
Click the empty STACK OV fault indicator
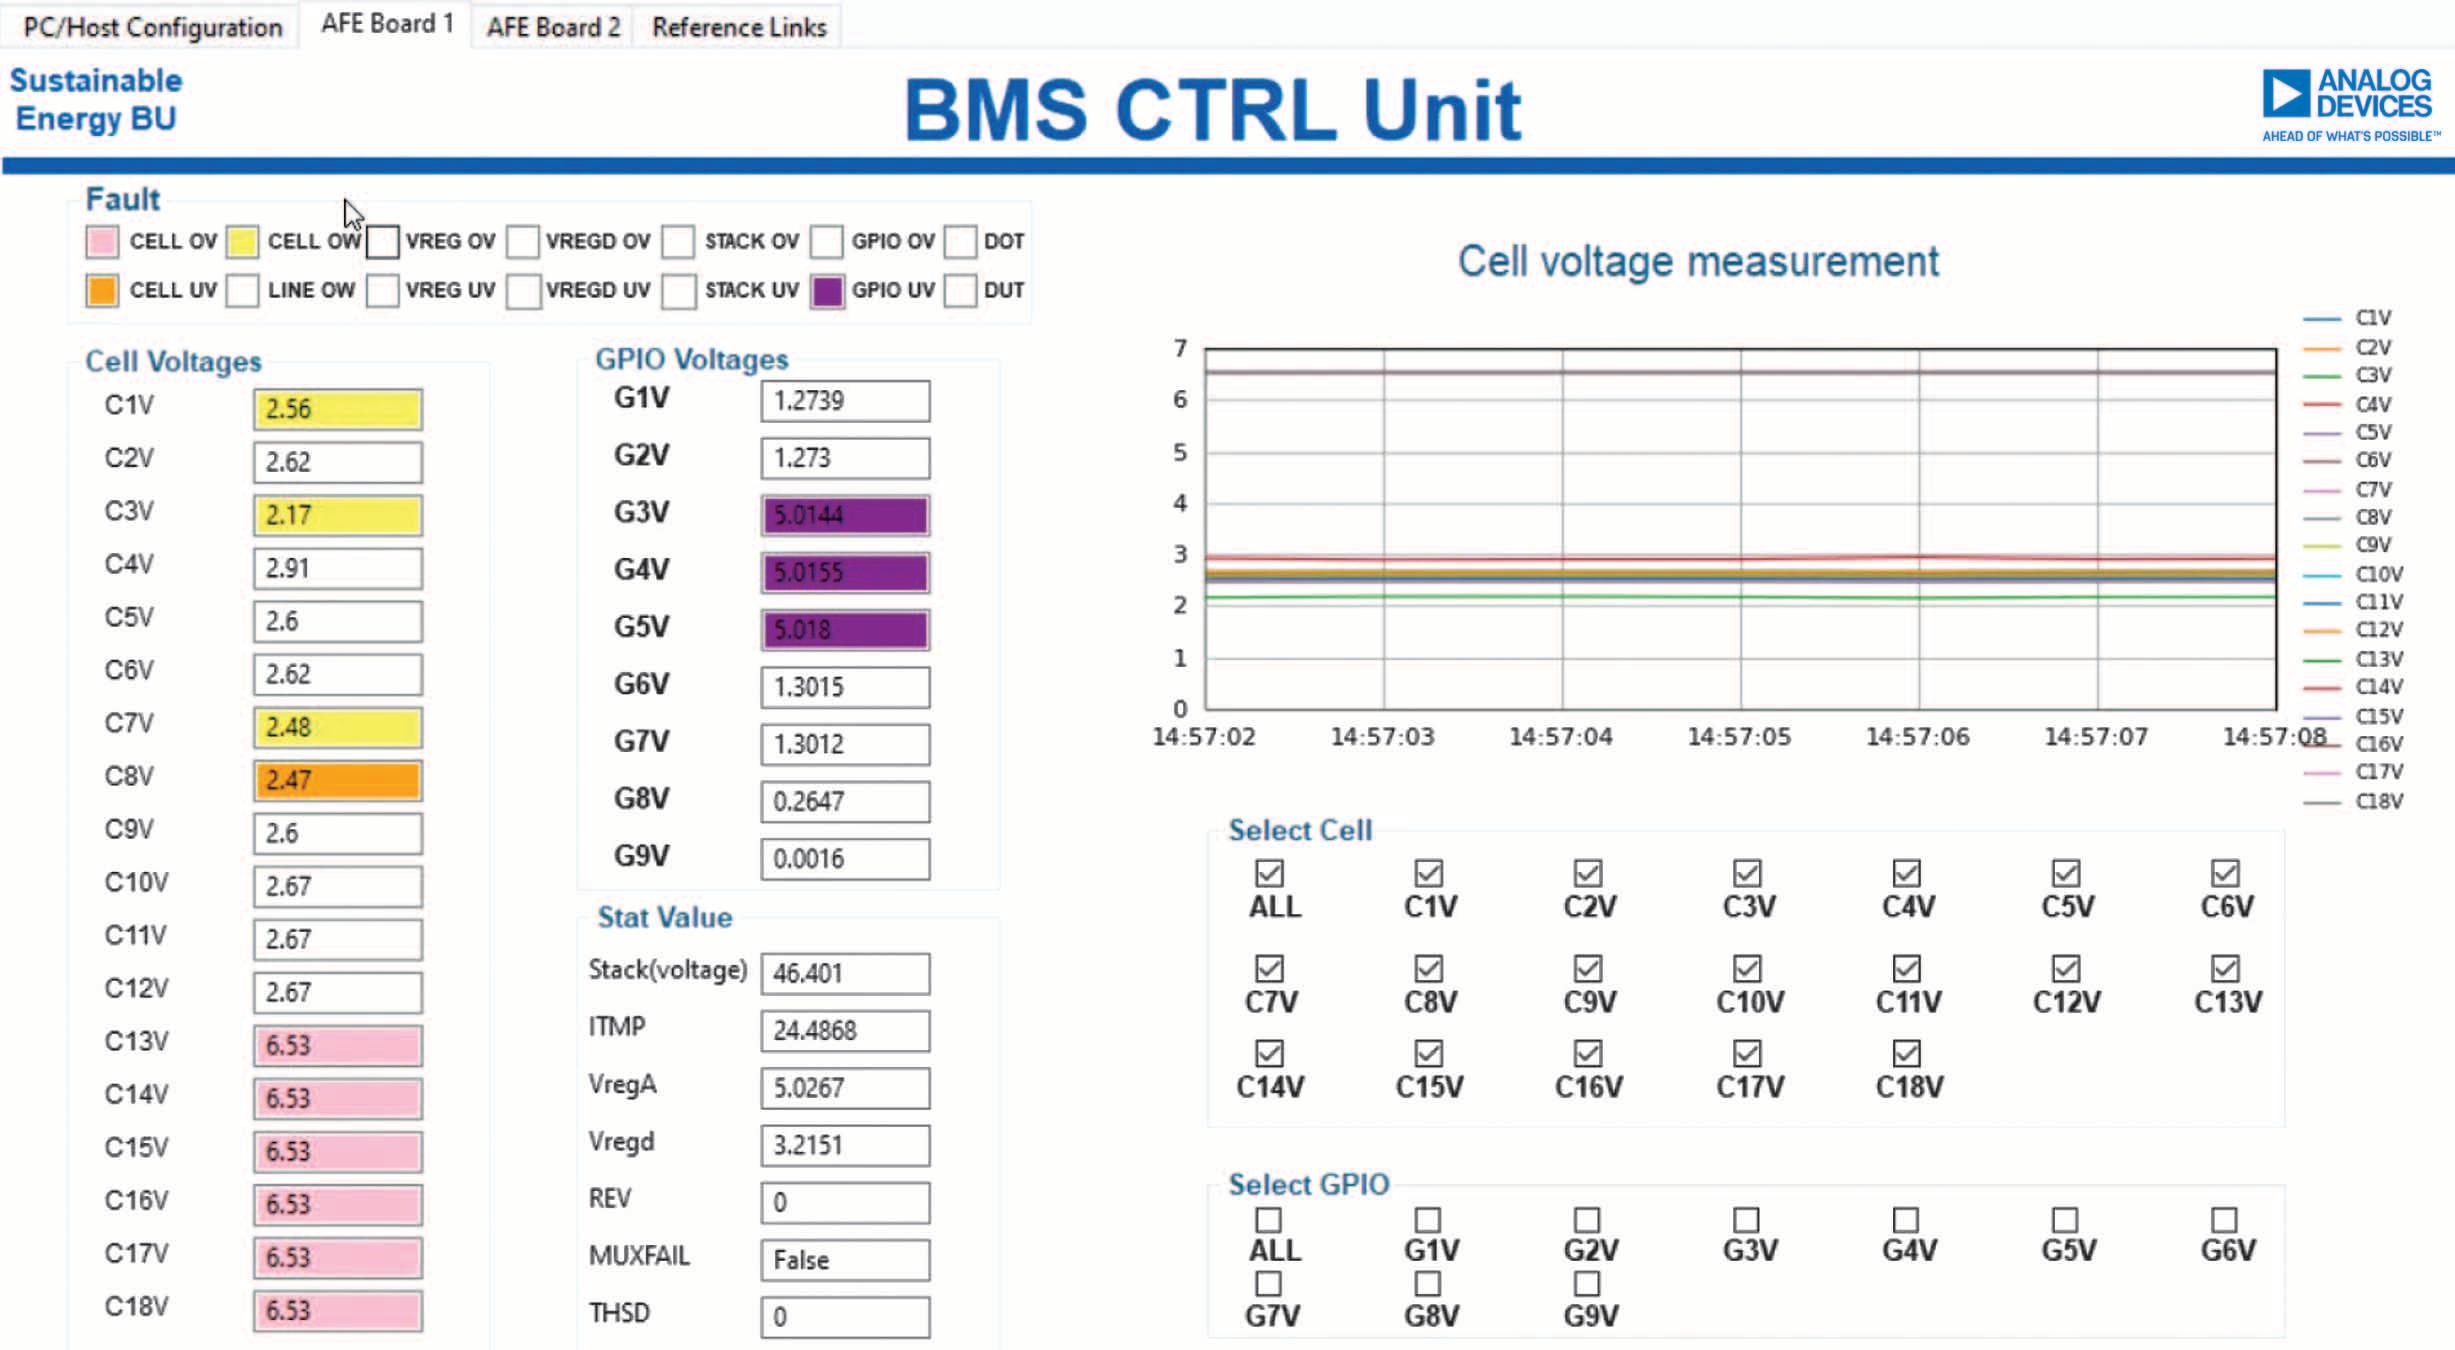click(x=678, y=241)
